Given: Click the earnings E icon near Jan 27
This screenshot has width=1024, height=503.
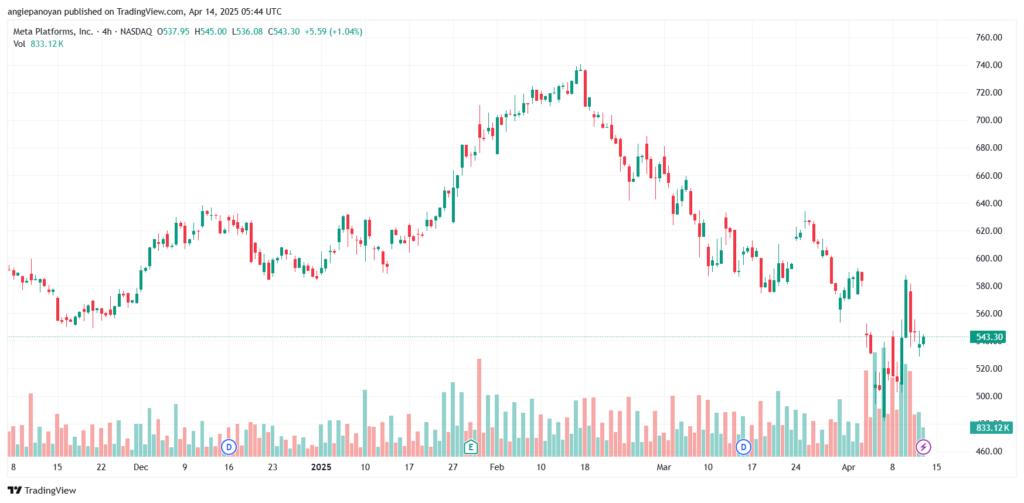Looking at the screenshot, I should tap(470, 447).
